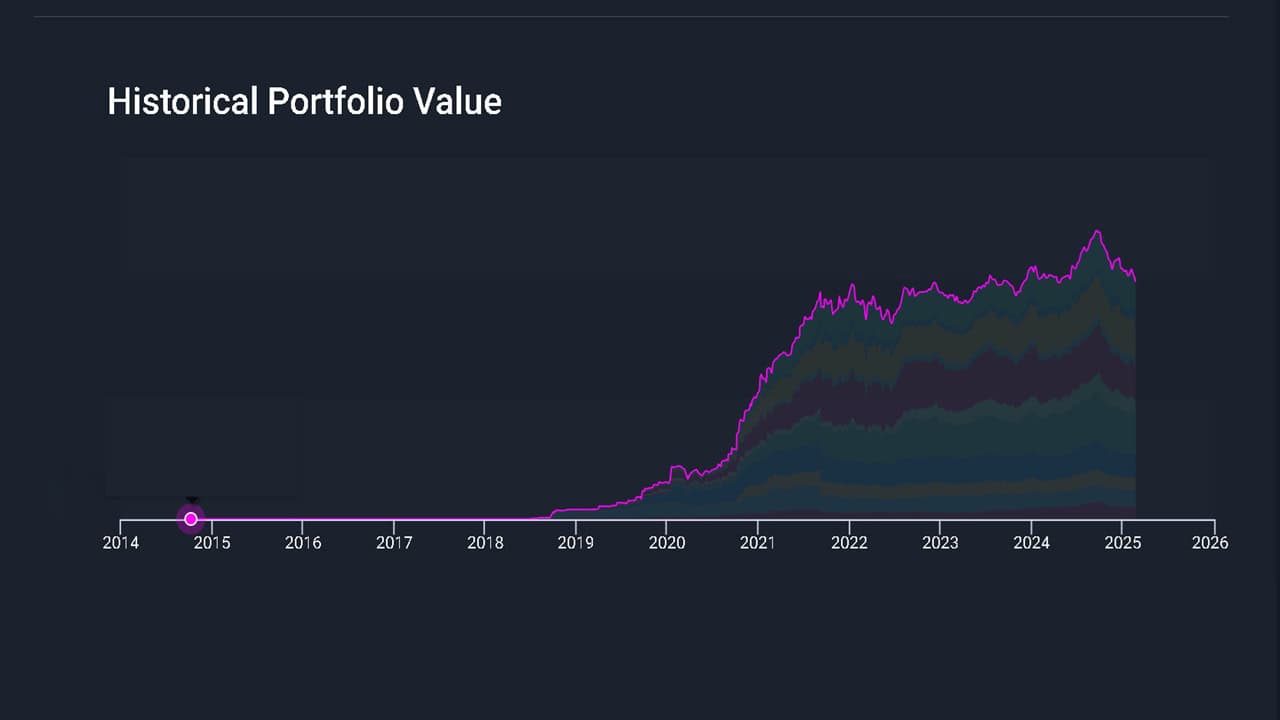Click the 2019 axis label
This screenshot has width=1280, height=720.
pos(576,543)
